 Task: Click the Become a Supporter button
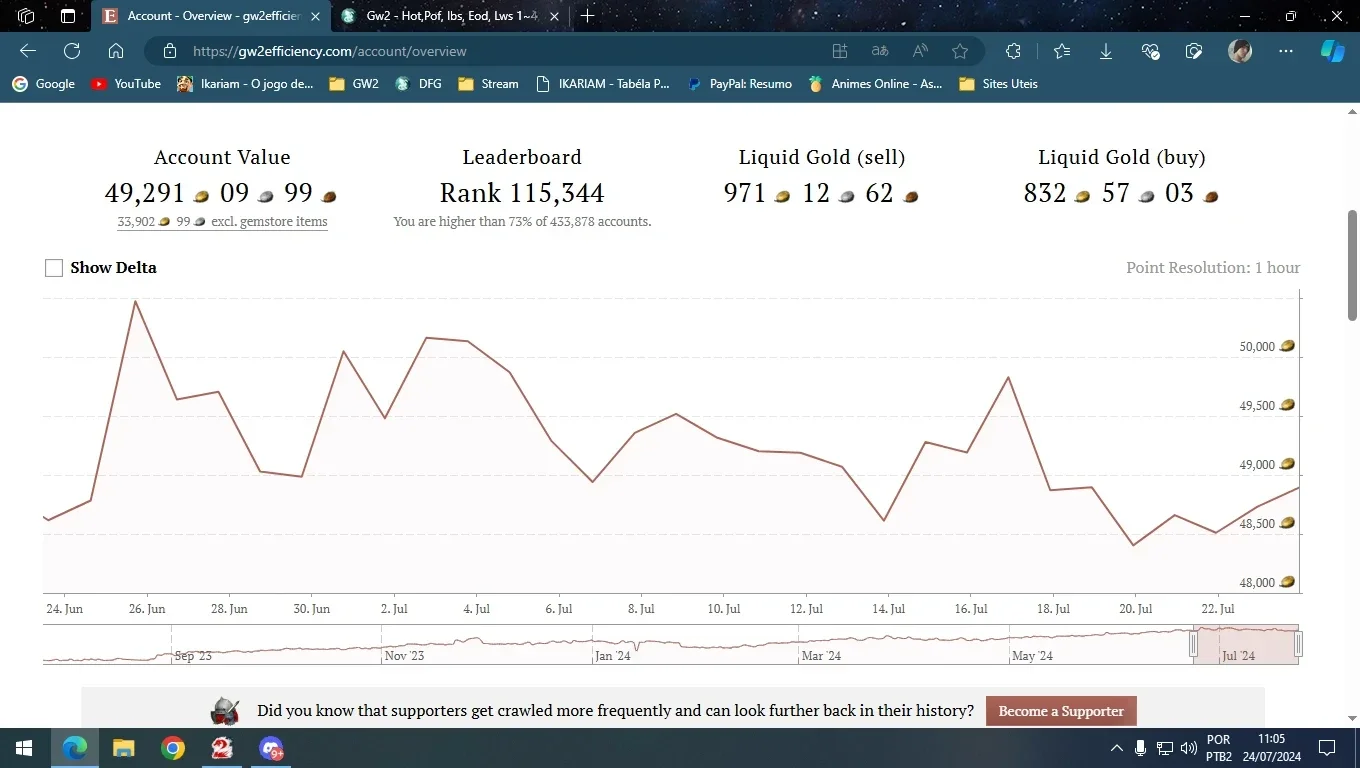coord(1061,711)
